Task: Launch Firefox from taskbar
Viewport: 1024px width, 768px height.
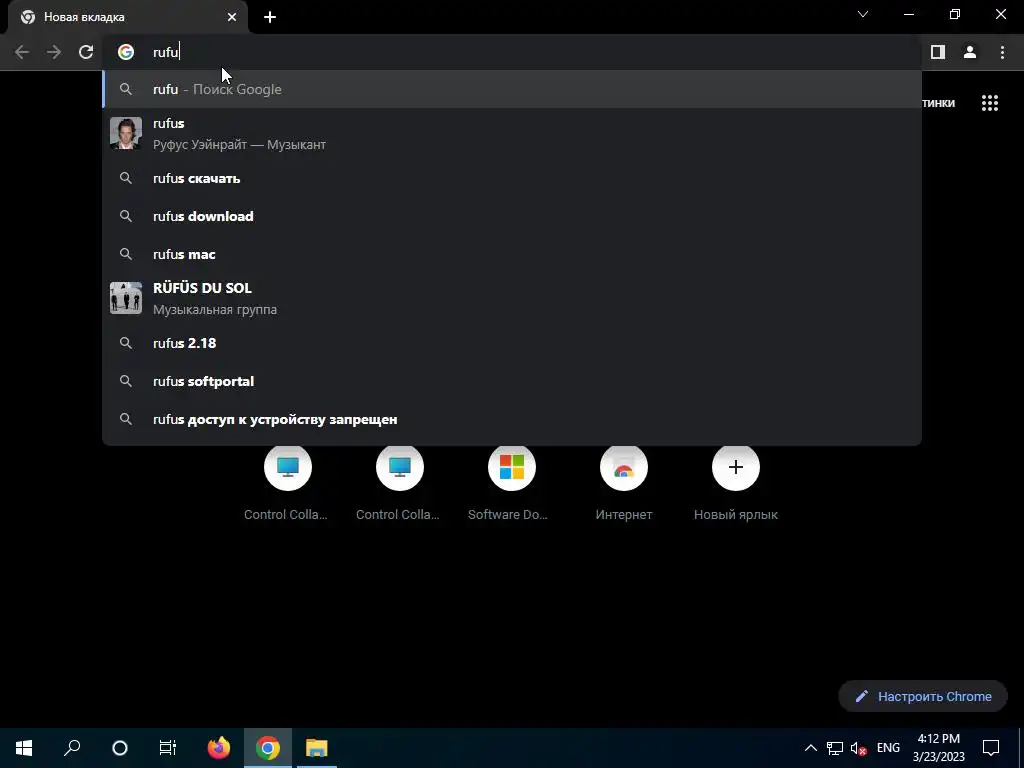Action: [219, 748]
